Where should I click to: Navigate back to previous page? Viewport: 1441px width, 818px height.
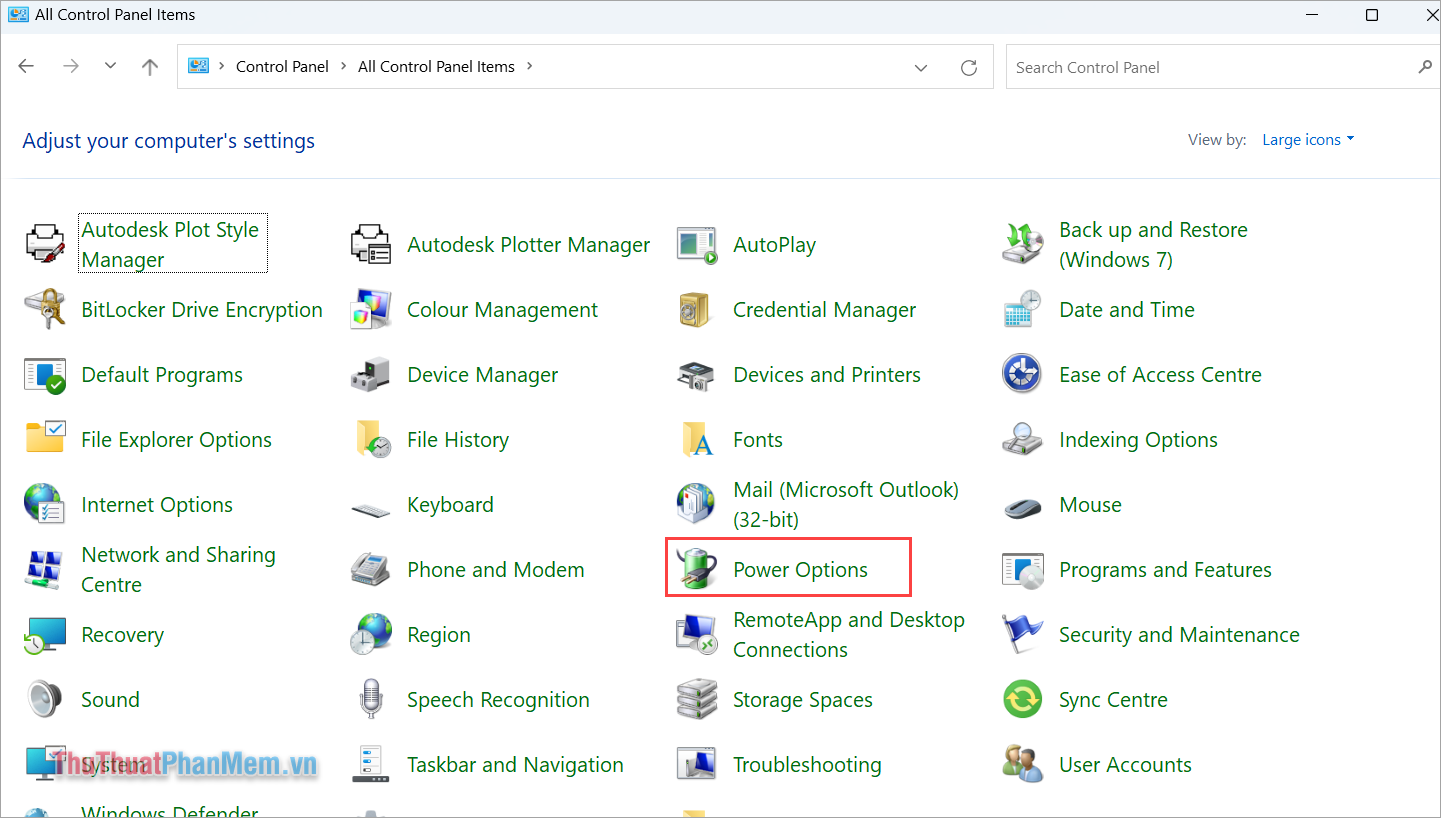26,66
